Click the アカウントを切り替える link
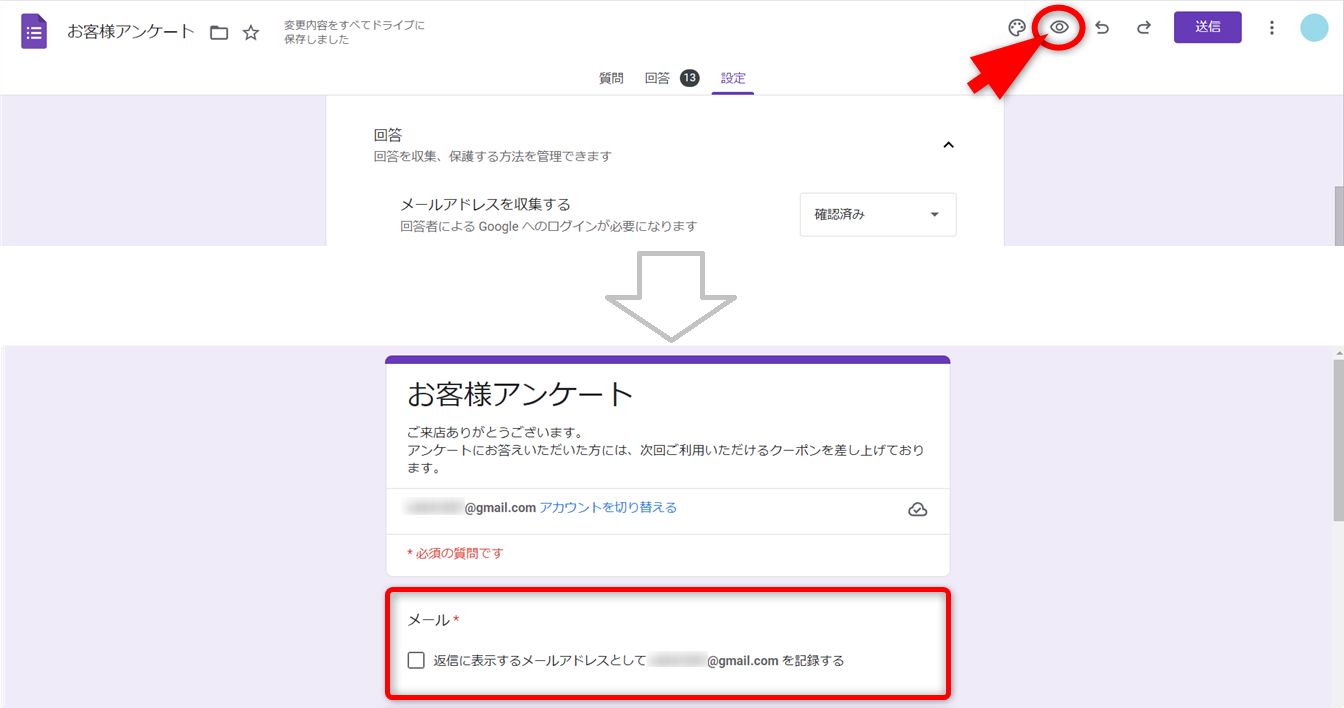 click(608, 508)
